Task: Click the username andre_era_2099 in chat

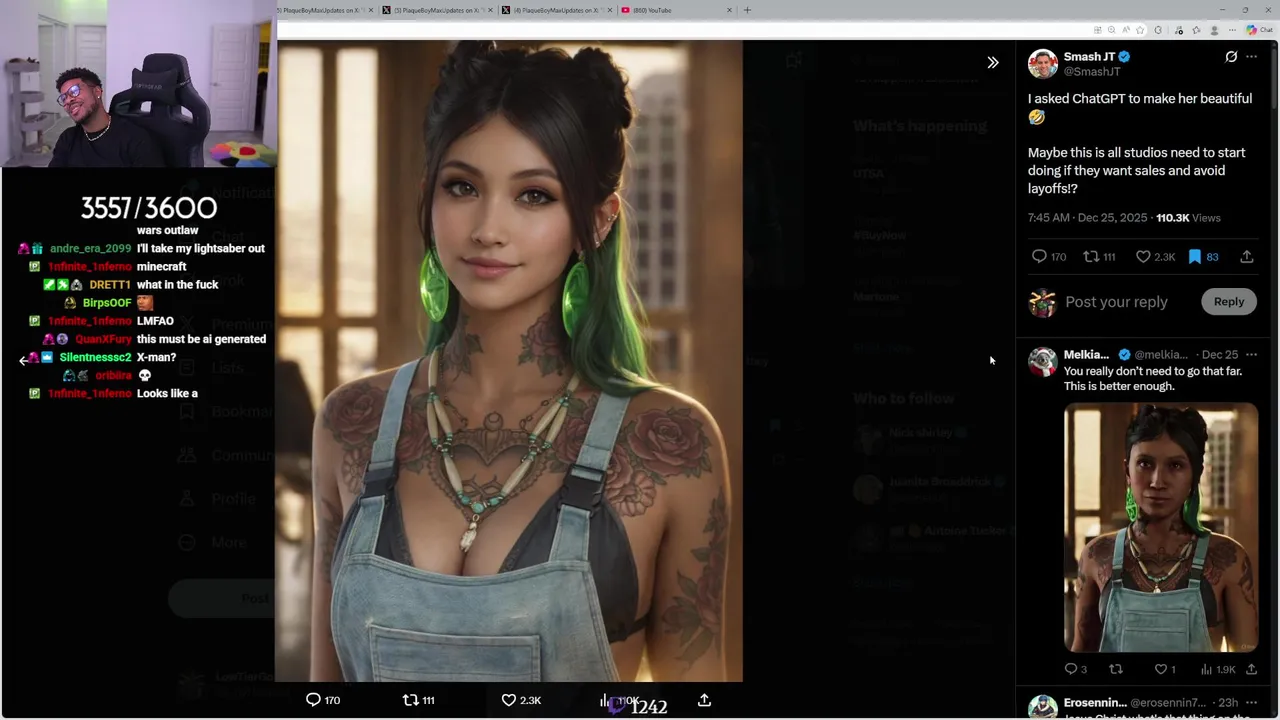Action: pyautogui.click(x=90, y=248)
